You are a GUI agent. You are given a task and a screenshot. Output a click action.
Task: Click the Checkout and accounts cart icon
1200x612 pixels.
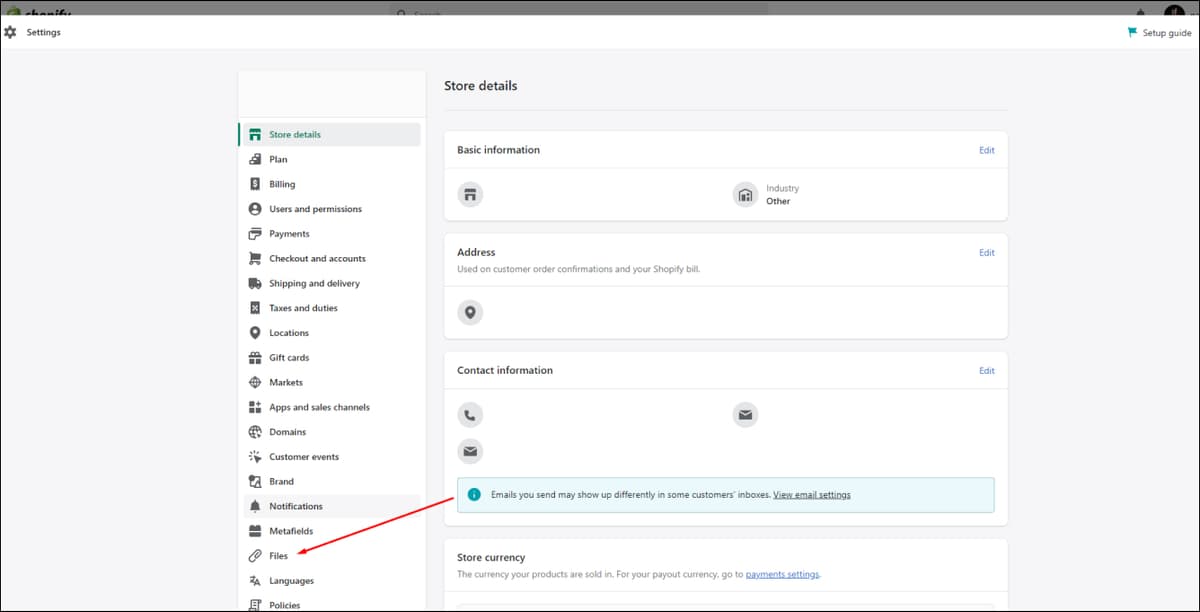tap(255, 258)
